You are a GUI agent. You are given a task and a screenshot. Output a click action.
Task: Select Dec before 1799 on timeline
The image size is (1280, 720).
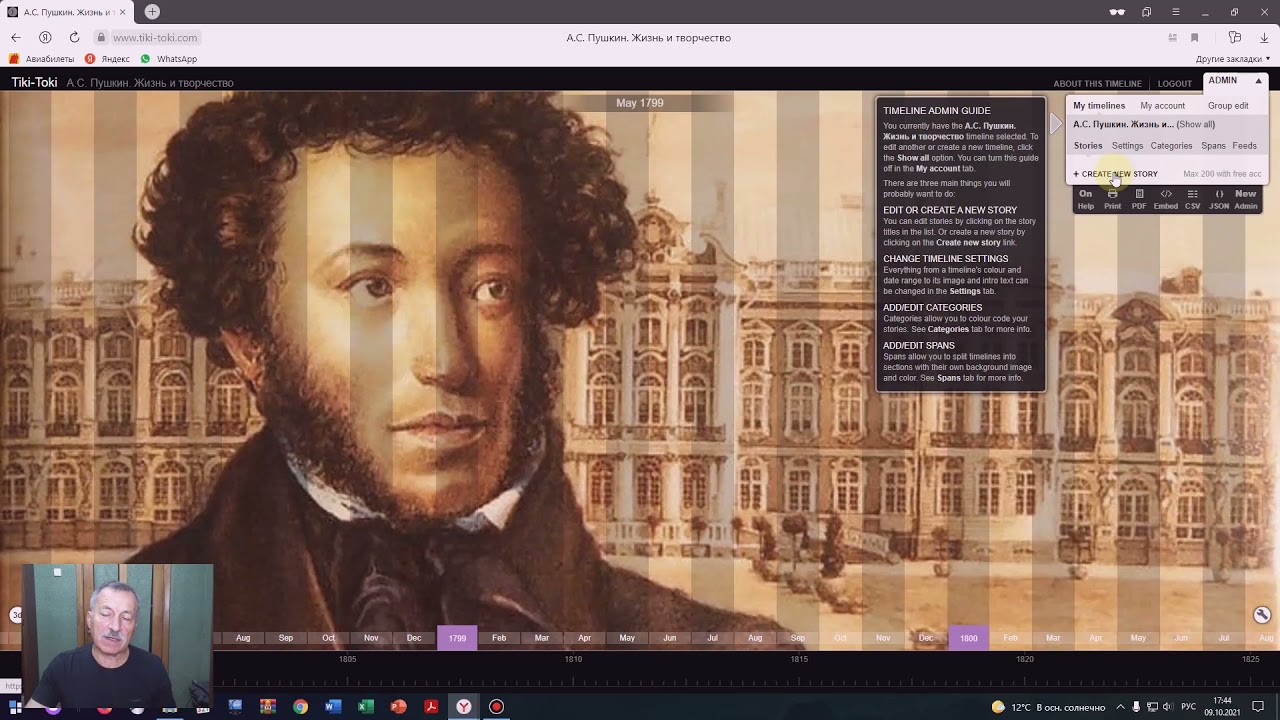(414, 638)
